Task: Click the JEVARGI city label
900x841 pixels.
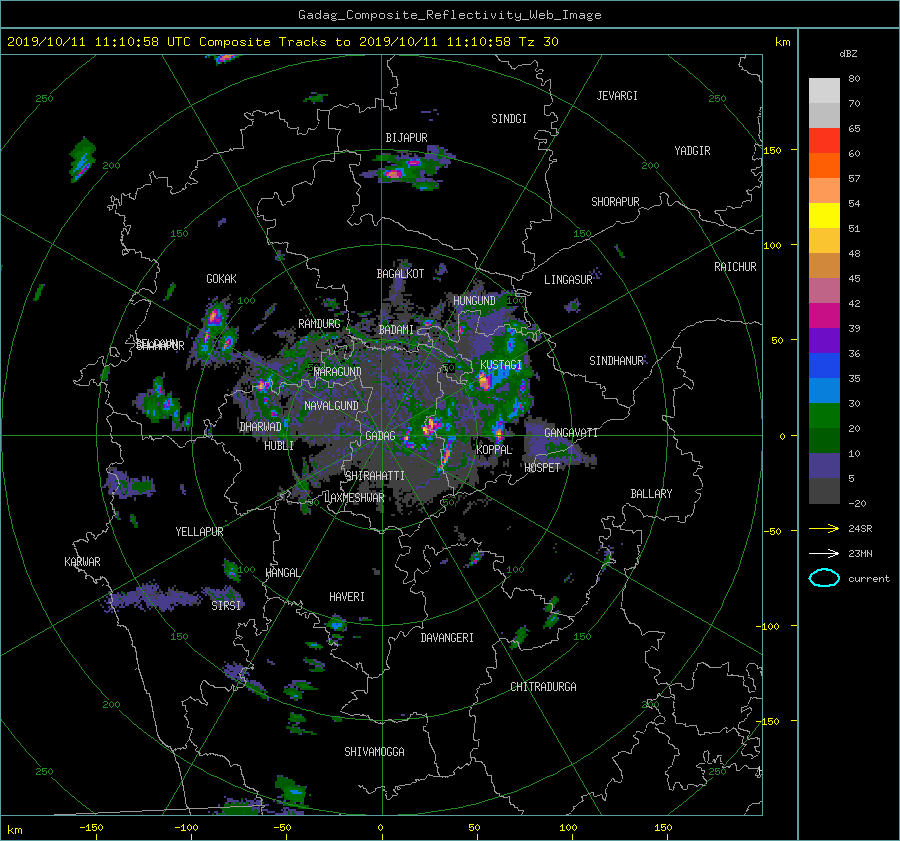Action: tap(617, 96)
